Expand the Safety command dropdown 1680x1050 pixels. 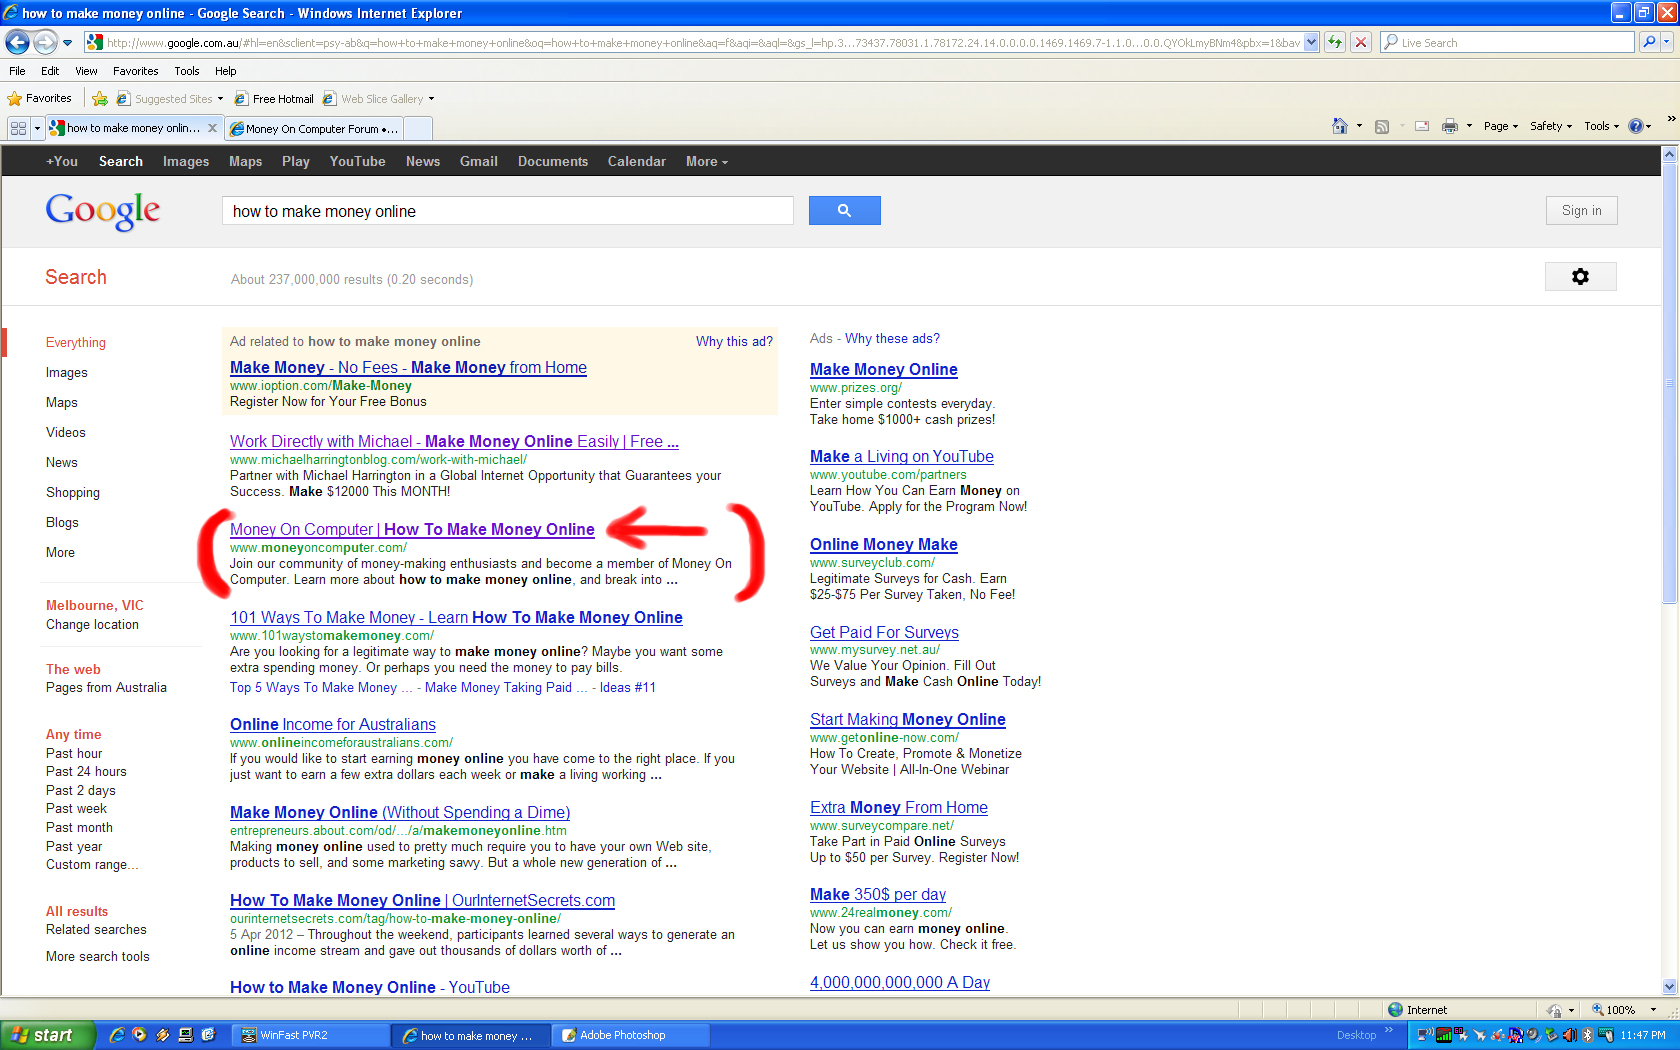point(1550,126)
